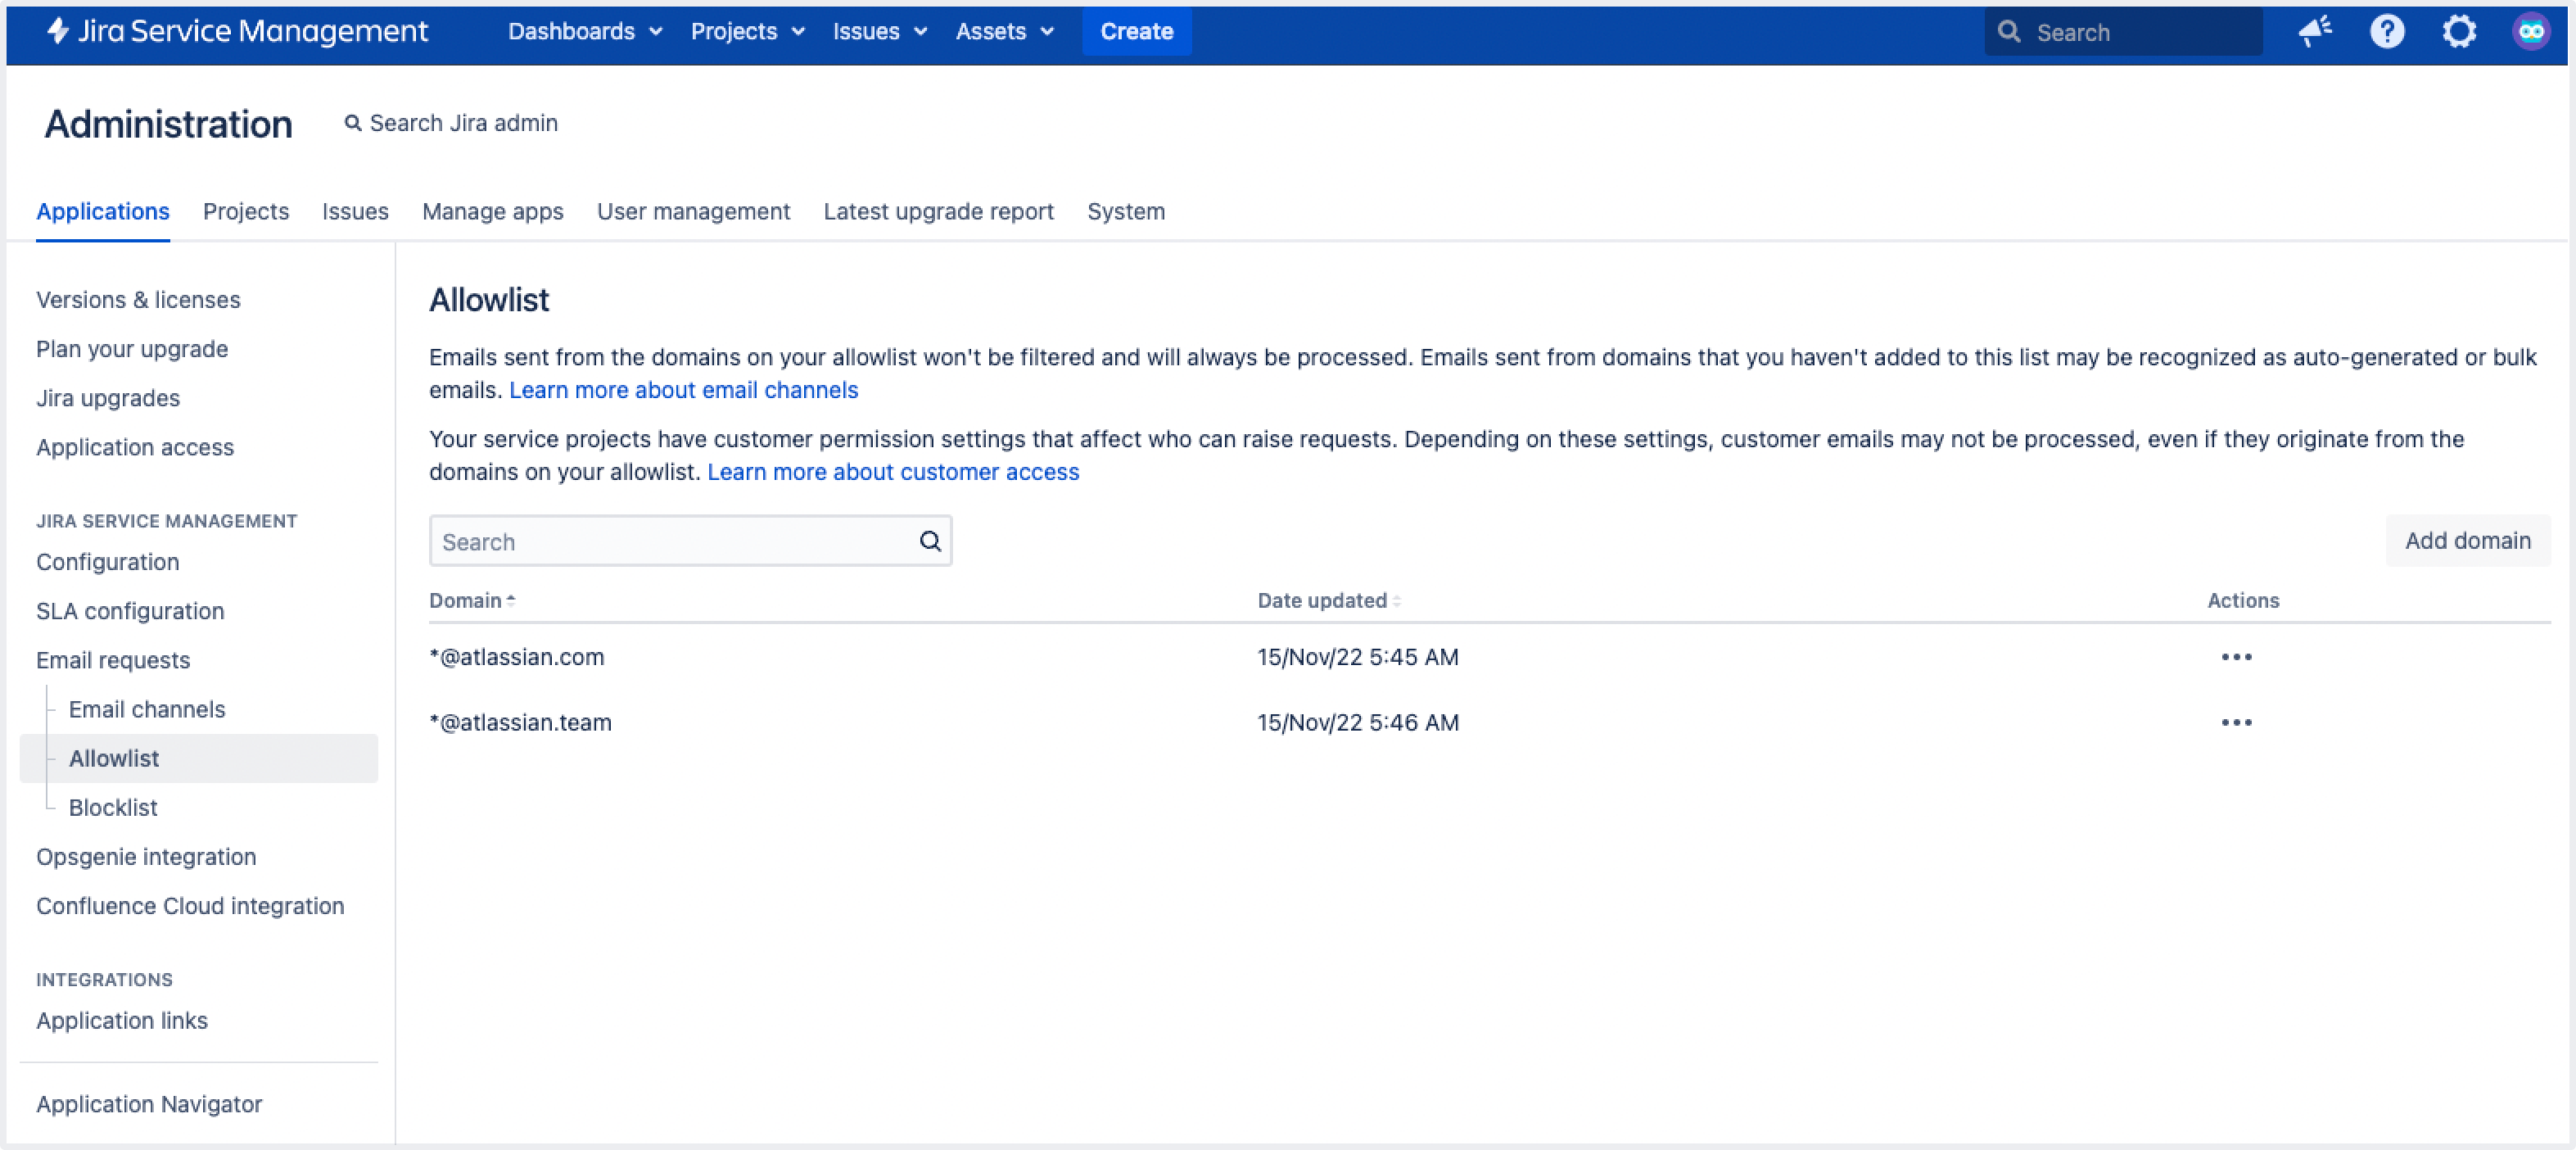Open Opsgenie integration in sidebar
The height and width of the screenshot is (1150, 2576).
point(146,857)
